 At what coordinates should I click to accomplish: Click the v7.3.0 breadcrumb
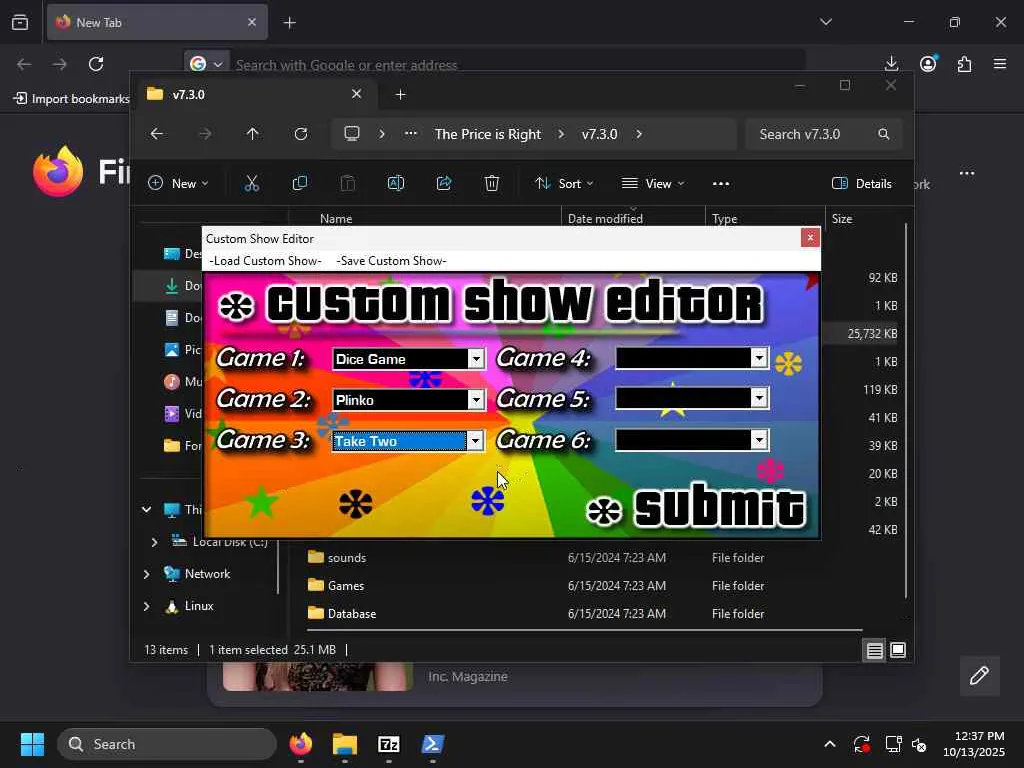[x=600, y=134]
